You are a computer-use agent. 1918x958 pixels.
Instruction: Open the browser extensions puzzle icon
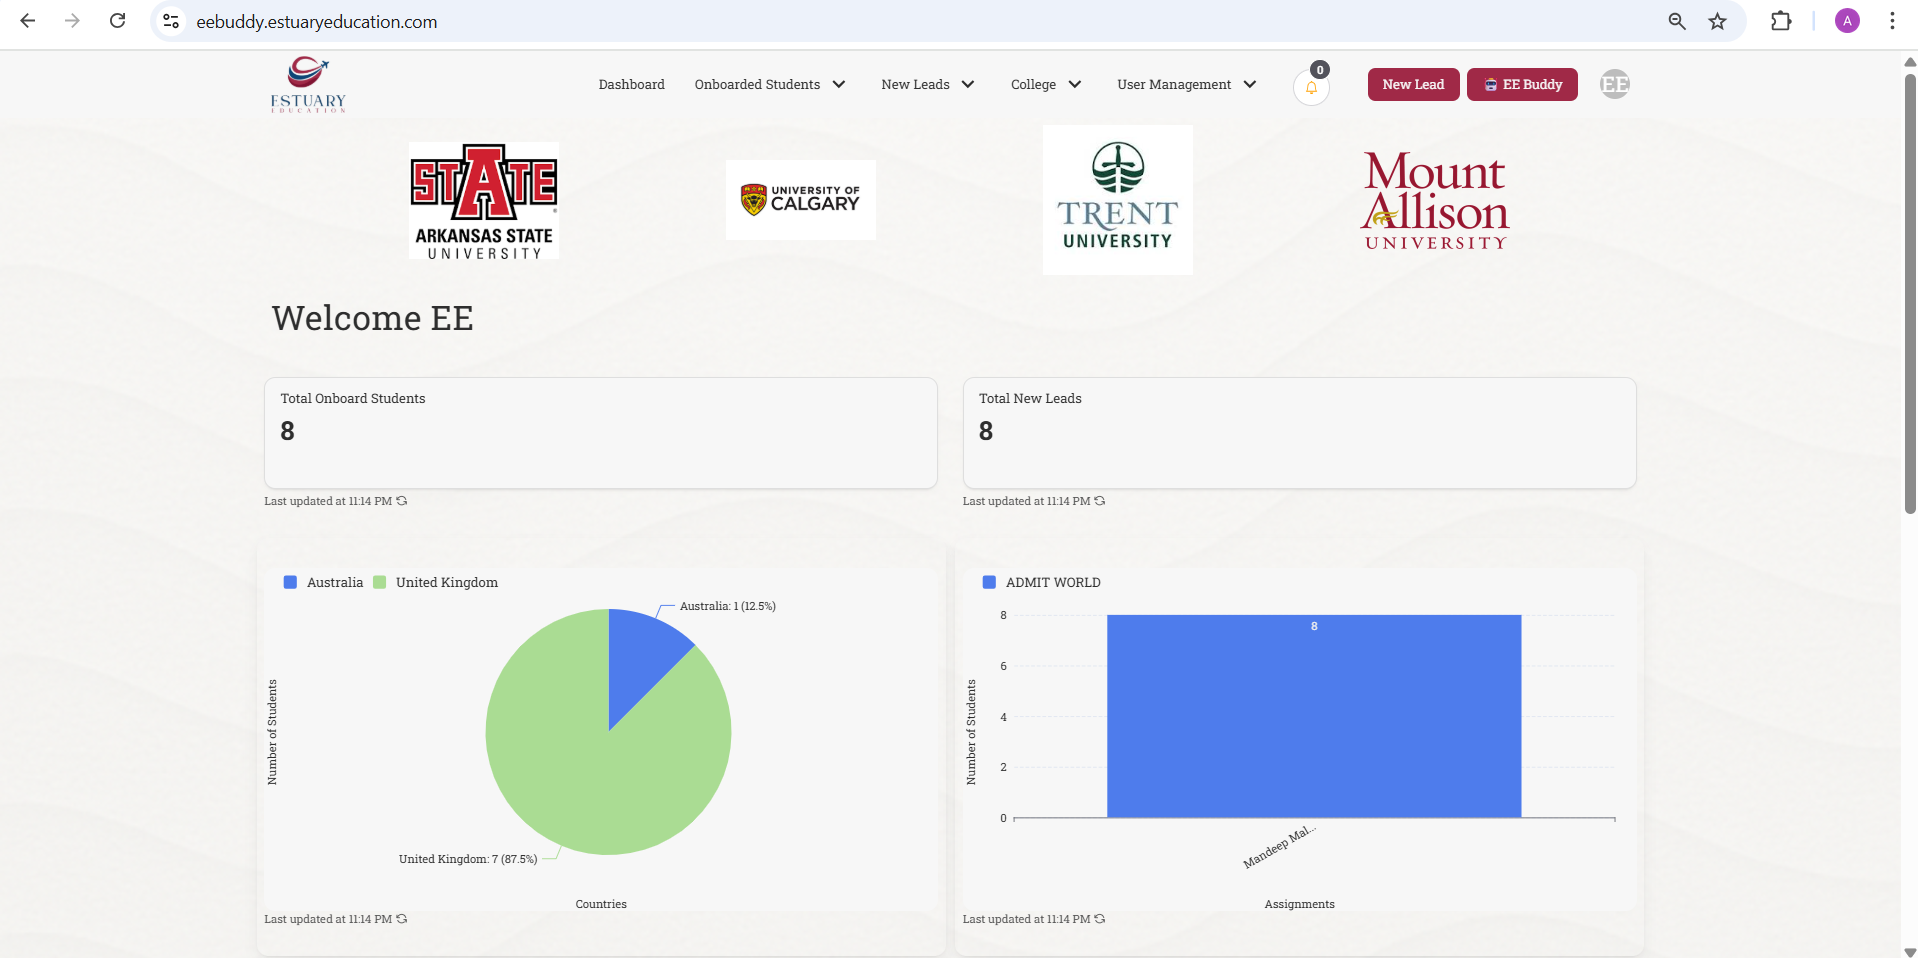[1781, 21]
